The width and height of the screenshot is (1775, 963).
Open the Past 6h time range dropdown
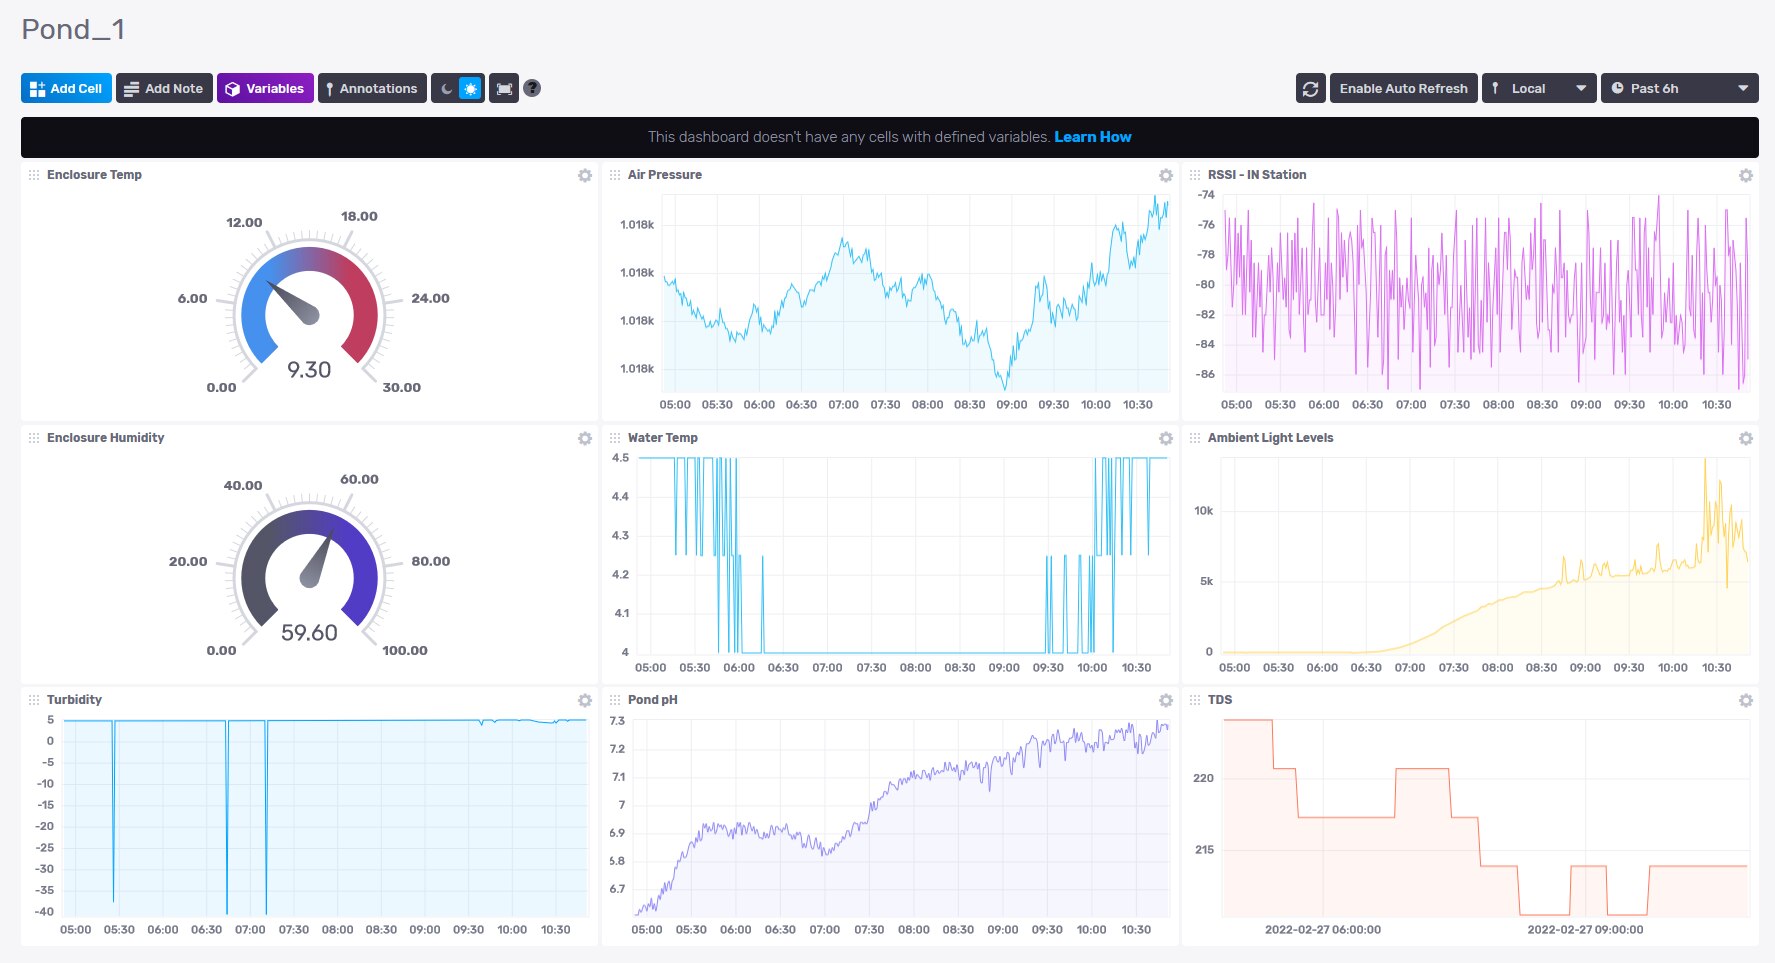pos(1679,89)
